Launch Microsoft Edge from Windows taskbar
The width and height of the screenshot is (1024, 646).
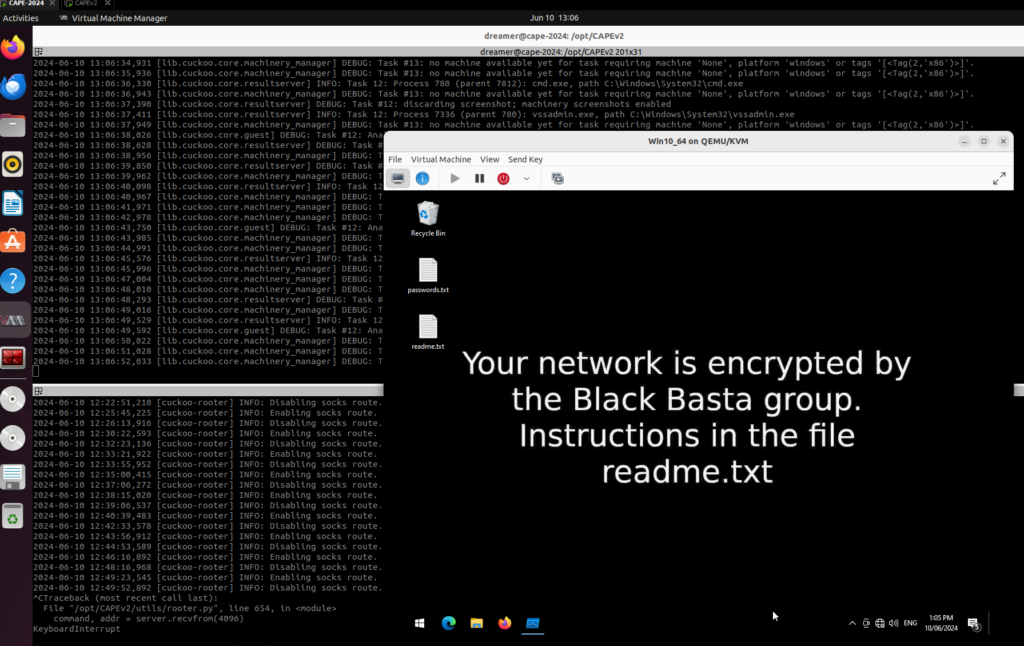[449, 623]
